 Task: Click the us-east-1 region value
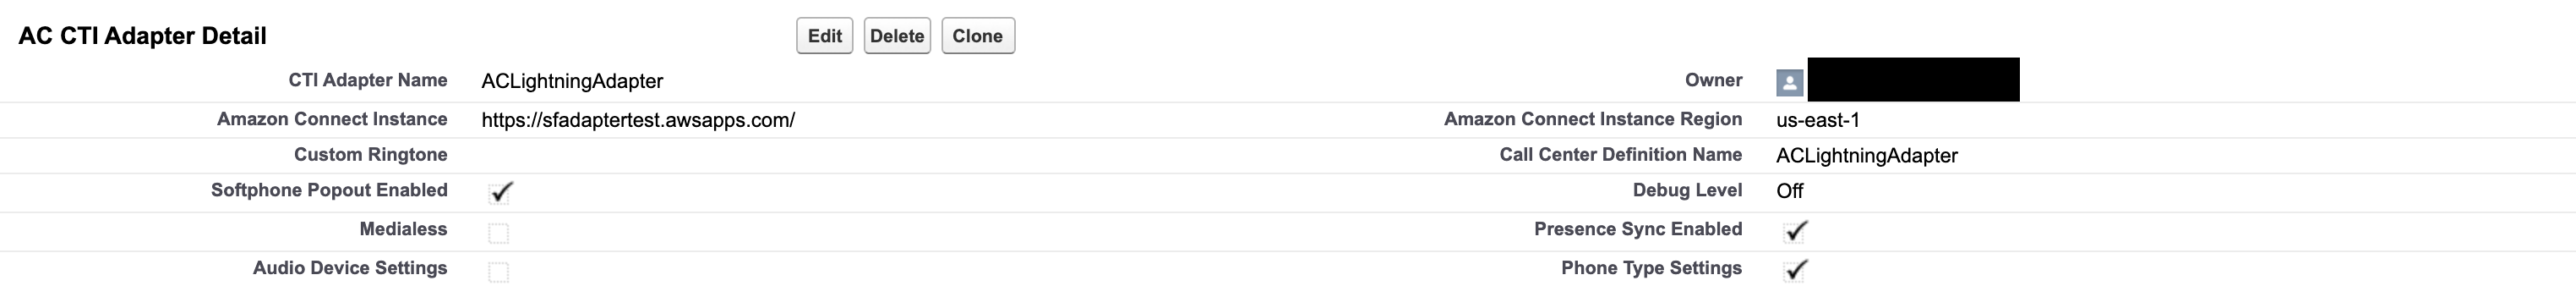[x=1818, y=120]
